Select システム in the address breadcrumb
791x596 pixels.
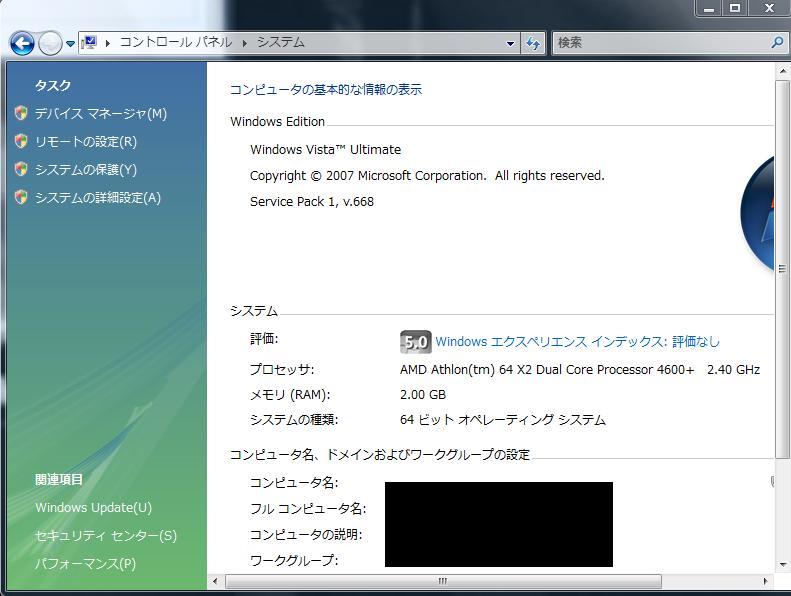[x=281, y=42]
